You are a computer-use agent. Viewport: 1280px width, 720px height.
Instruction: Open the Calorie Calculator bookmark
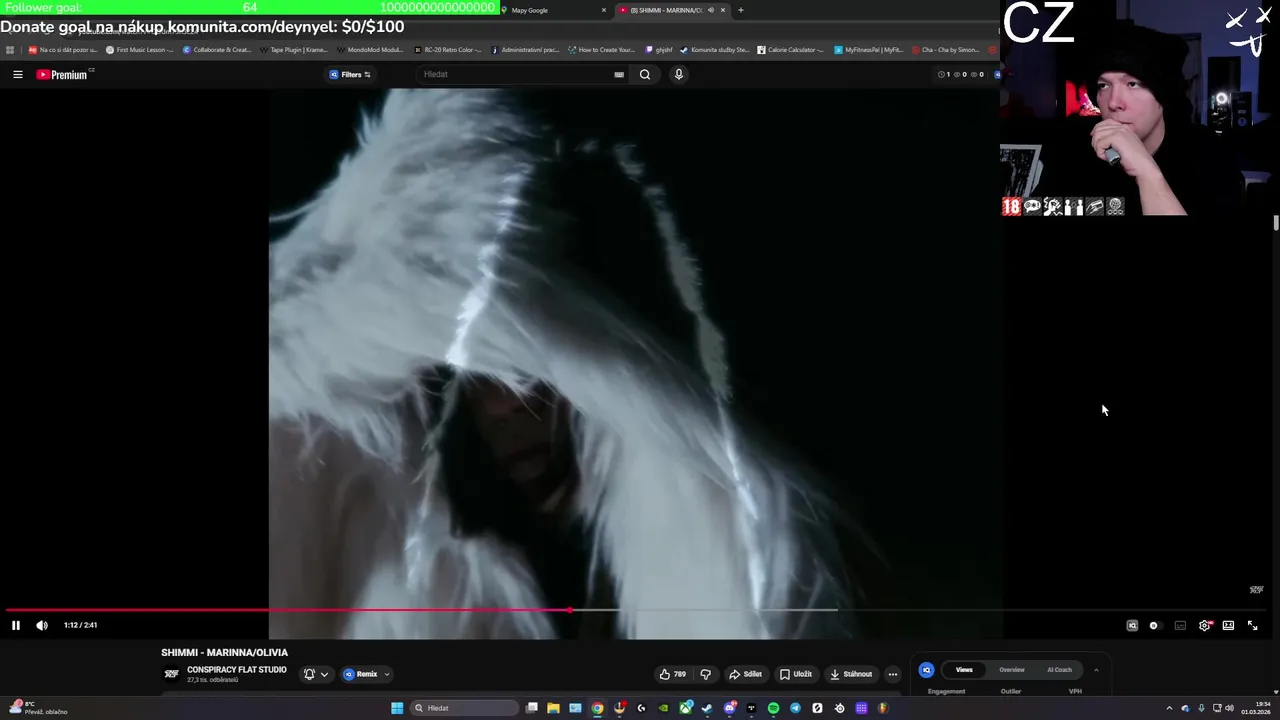(790, 49)
